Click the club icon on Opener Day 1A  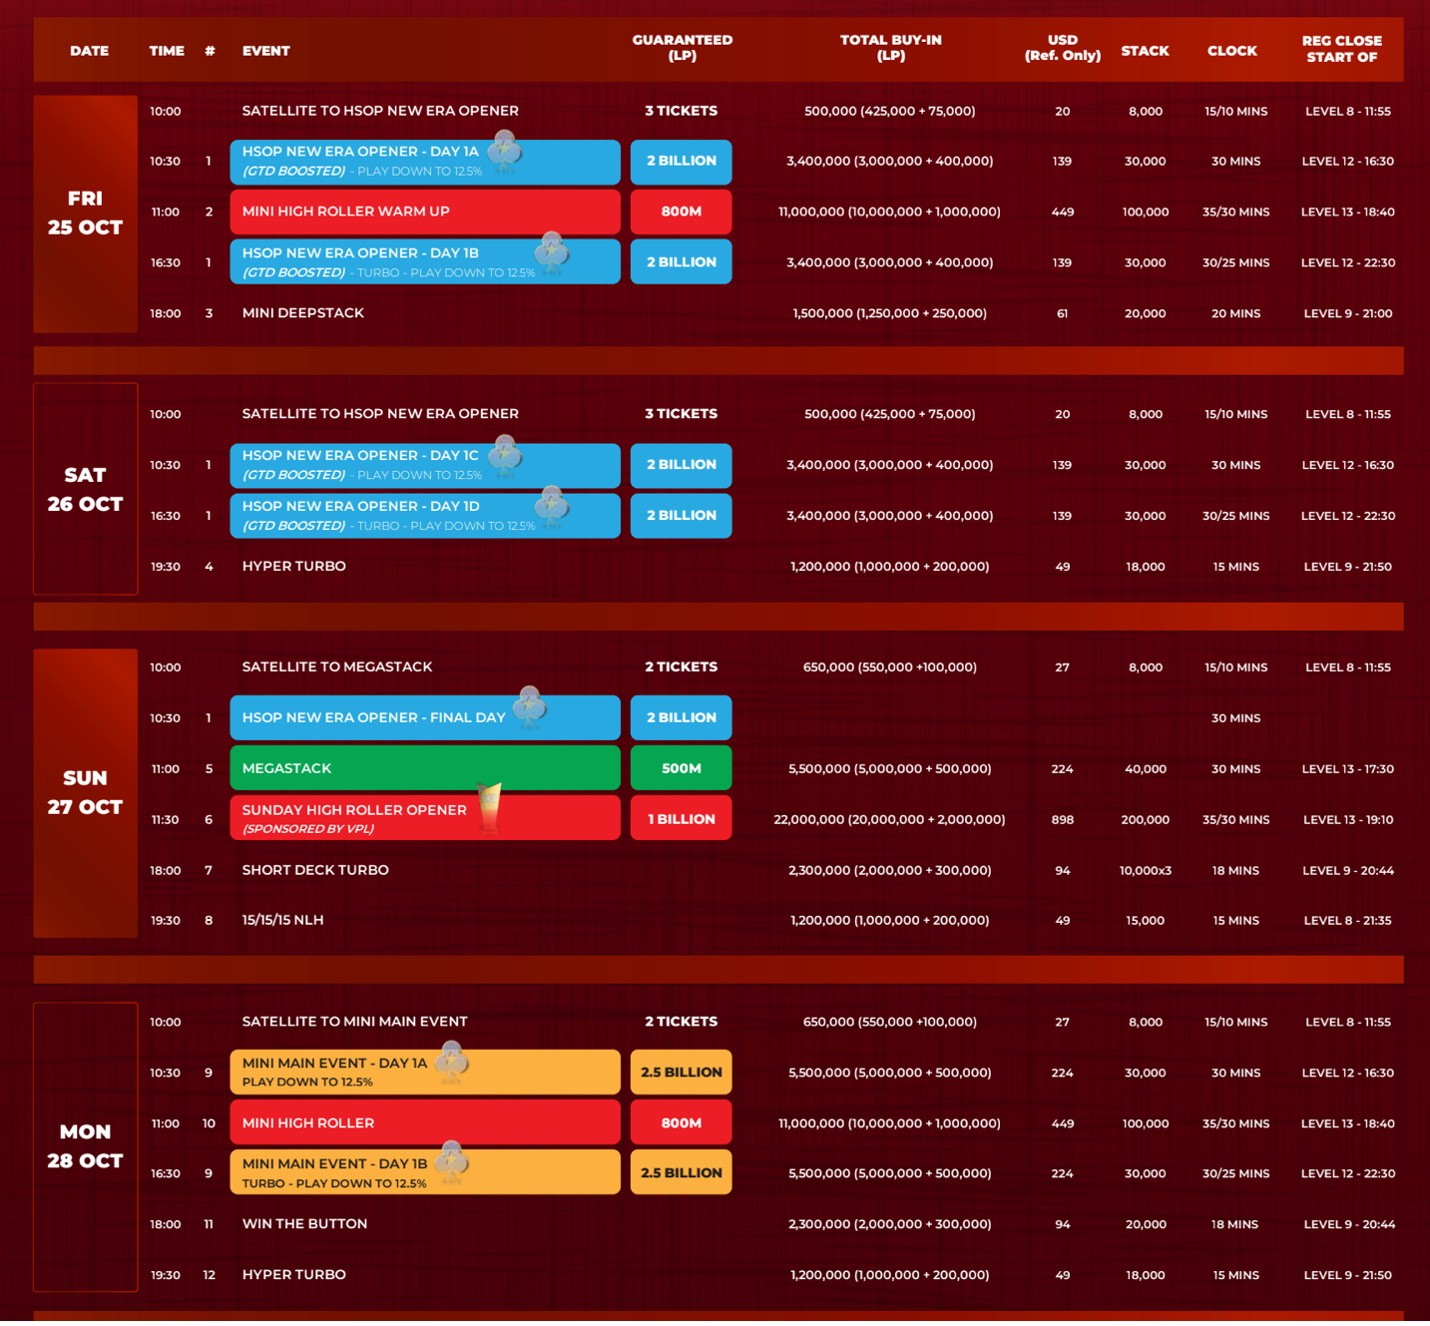505,151
